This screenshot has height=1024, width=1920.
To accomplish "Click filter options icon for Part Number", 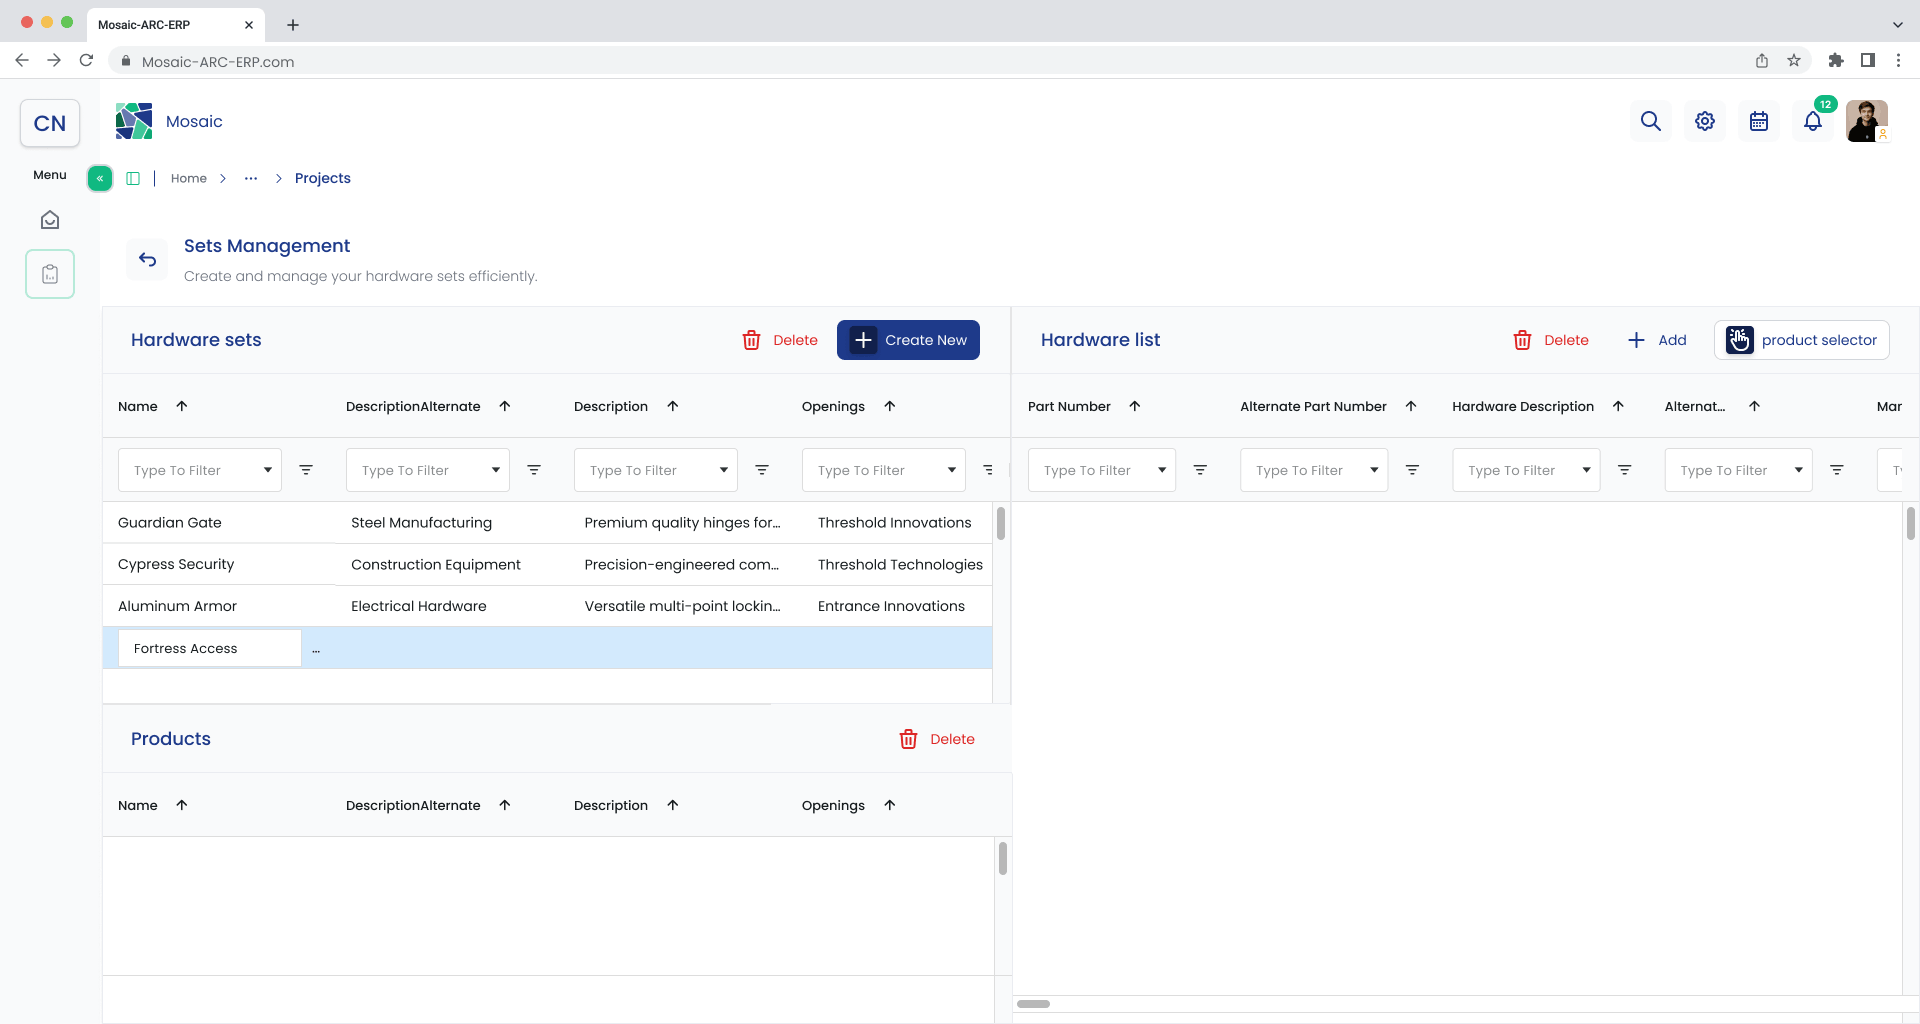I will pos(1200,470).
